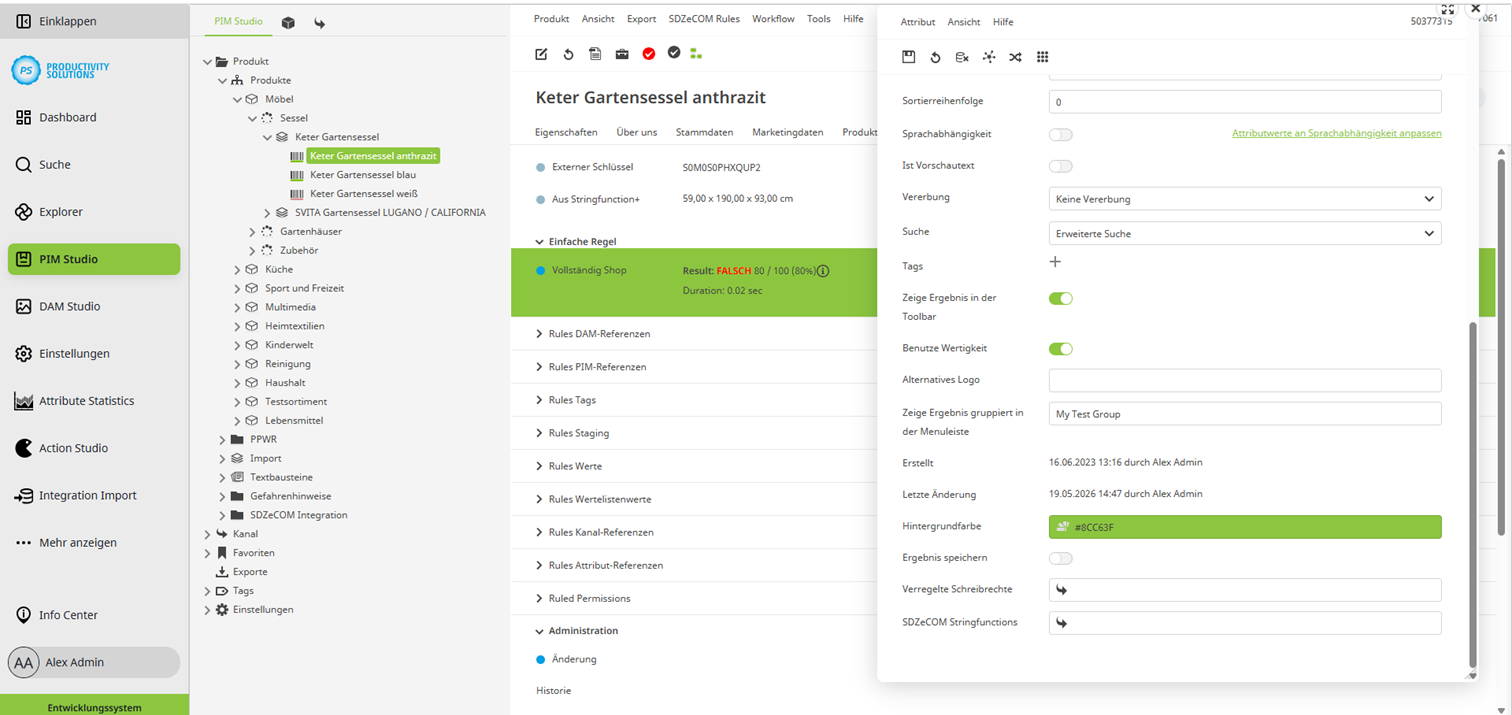Click the Einklappen button

(x=94, y=21)
